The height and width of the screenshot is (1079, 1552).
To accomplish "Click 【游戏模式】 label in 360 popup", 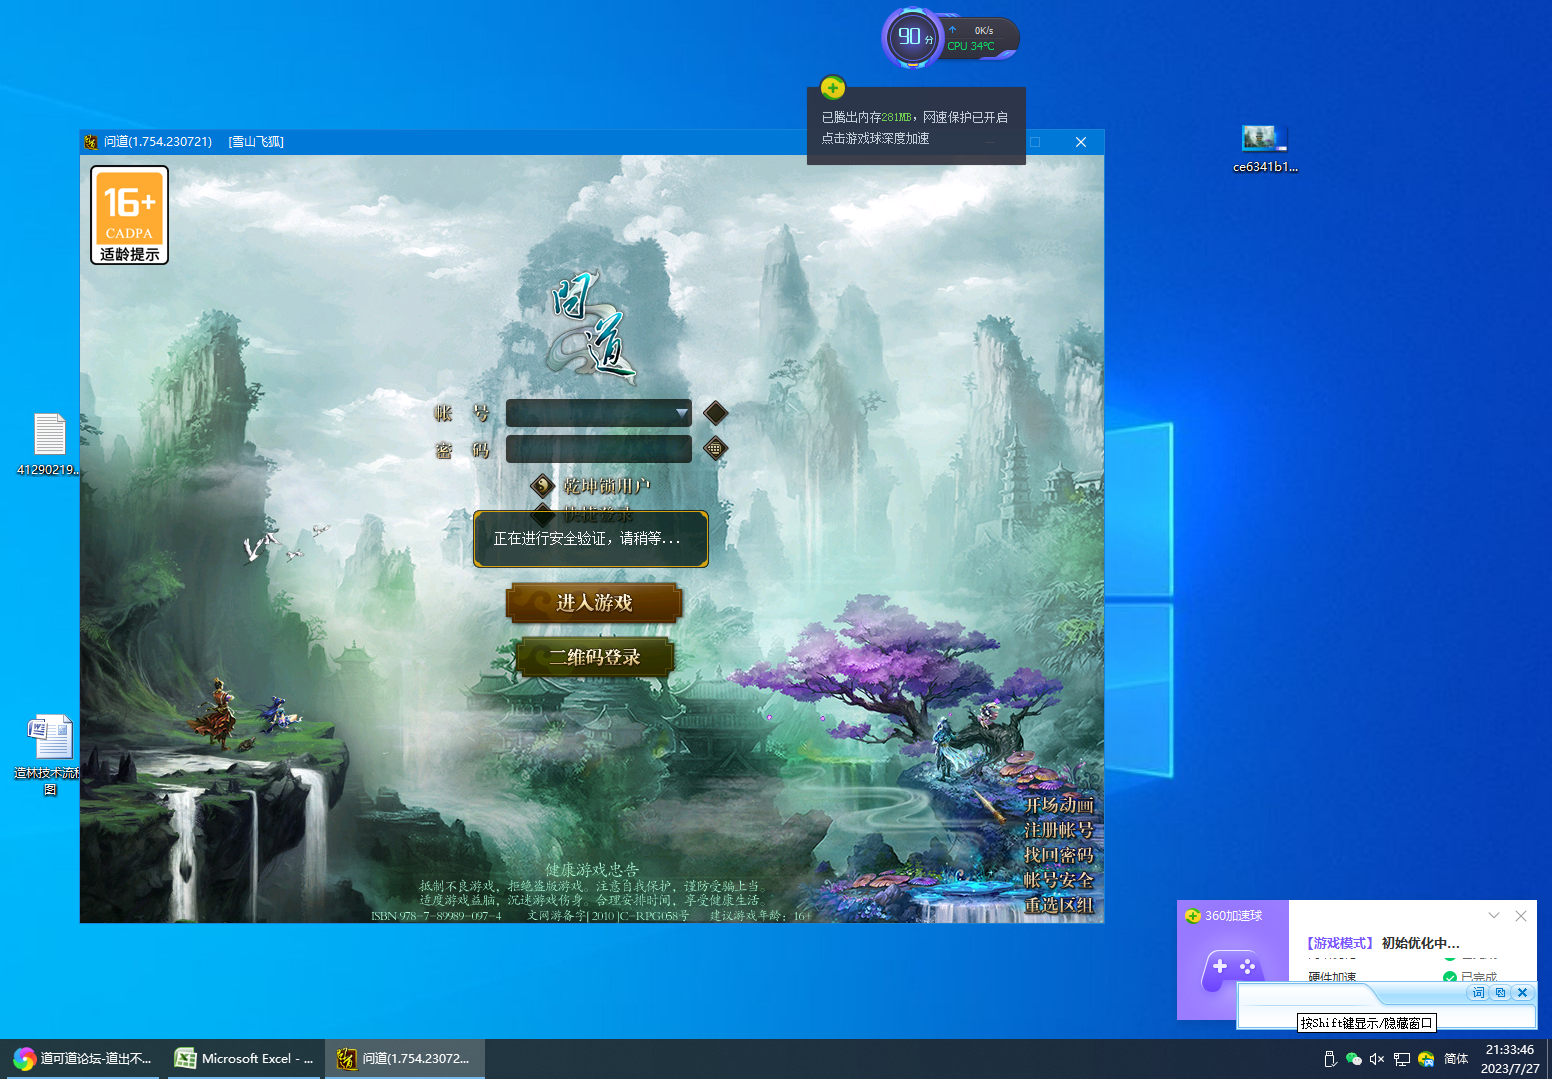I will 1340,943.
